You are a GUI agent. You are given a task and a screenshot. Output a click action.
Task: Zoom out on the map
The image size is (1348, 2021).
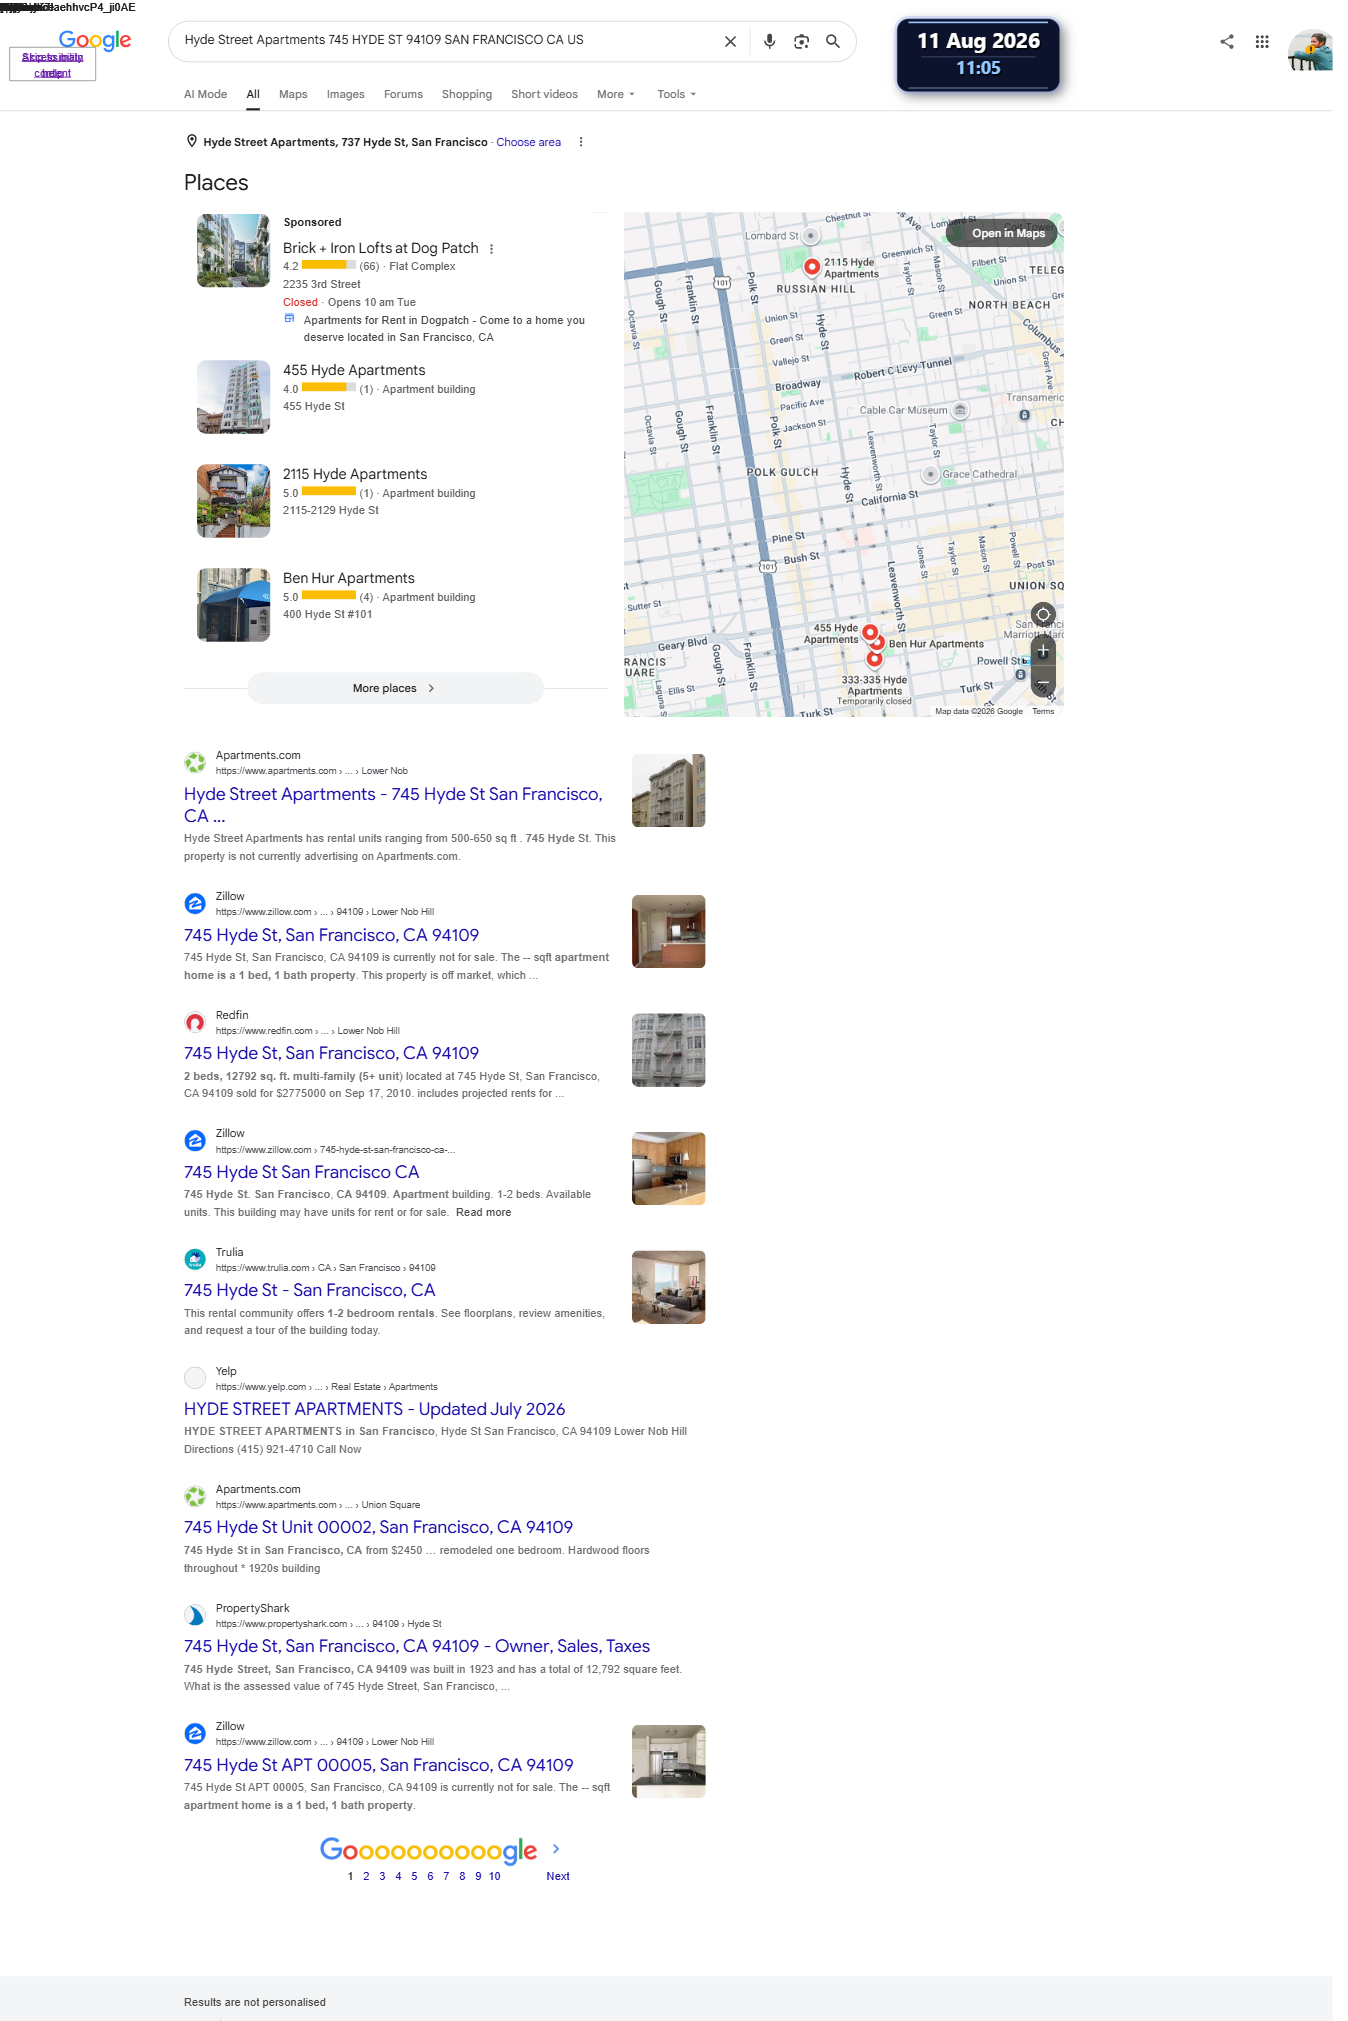tap(1043, 684)
